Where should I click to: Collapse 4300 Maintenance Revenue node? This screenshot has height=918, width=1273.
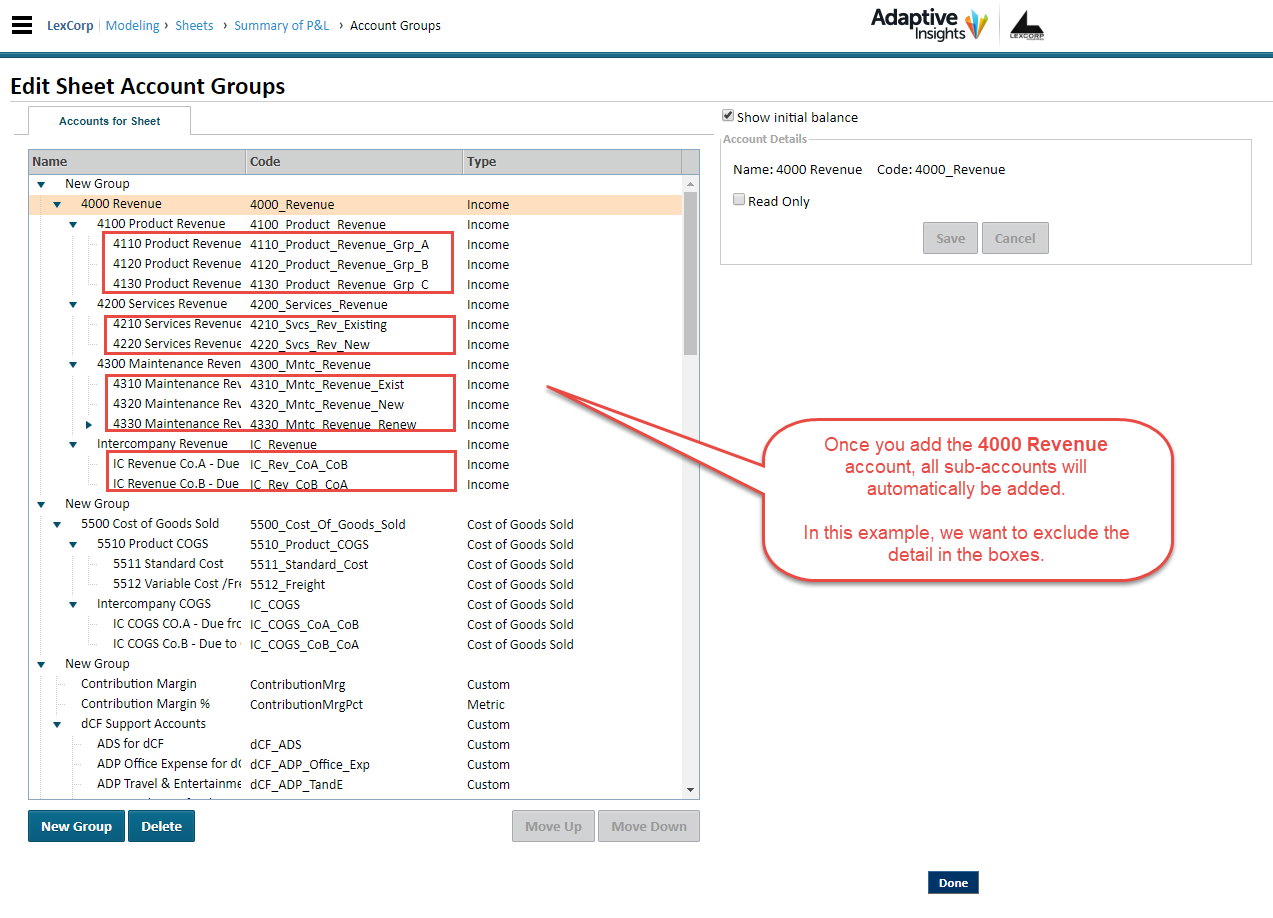(73, 364)
